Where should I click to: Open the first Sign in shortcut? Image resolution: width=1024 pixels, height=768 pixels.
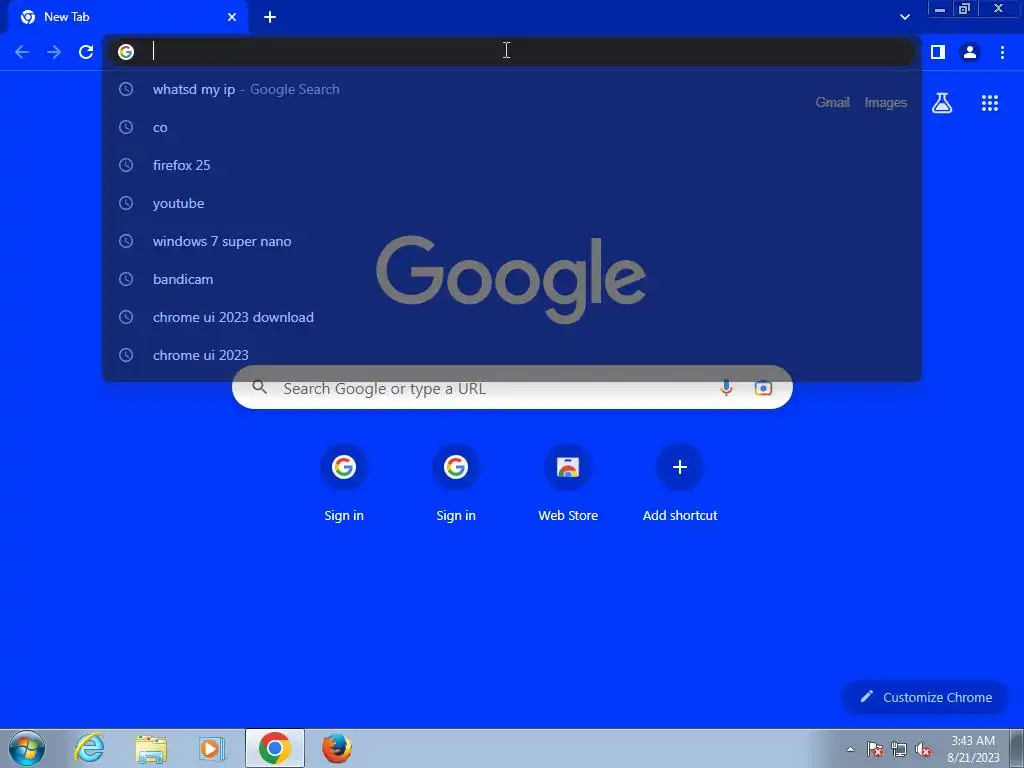[x=344, y=482]
